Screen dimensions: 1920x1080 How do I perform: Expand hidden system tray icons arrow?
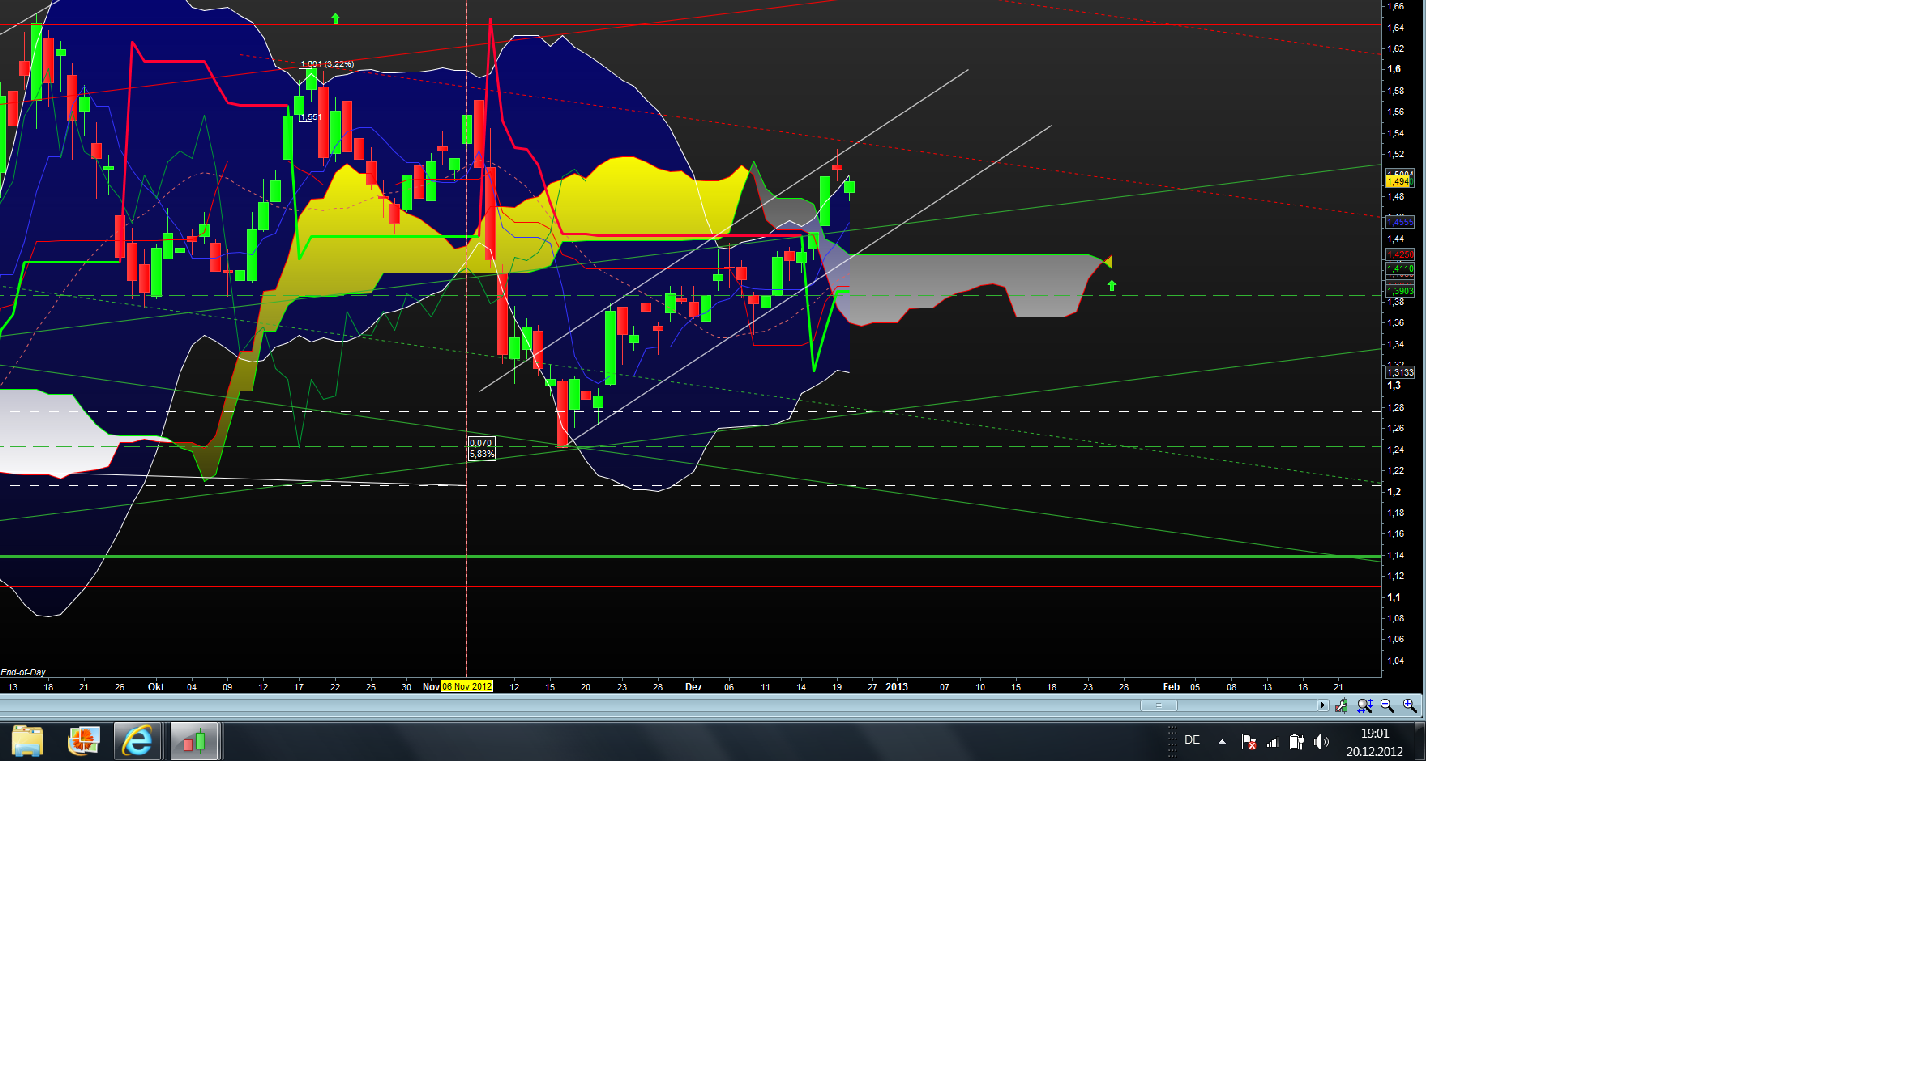tap(1222, 742)
